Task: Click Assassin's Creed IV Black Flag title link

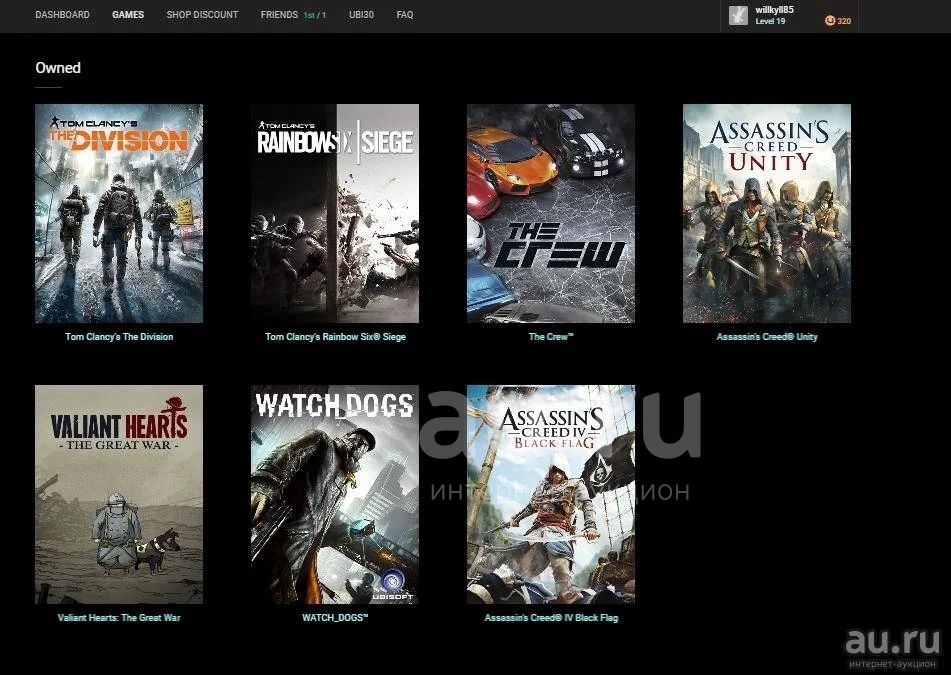Action: pos(551,618)
